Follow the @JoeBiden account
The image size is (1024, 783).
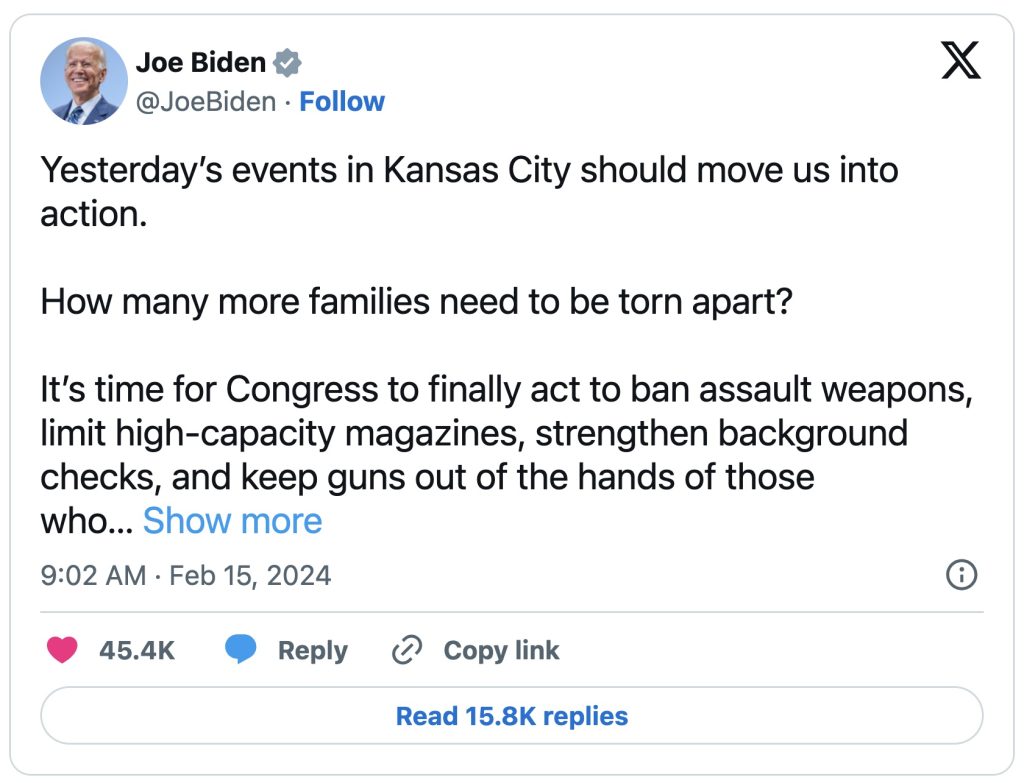point(342,102)
